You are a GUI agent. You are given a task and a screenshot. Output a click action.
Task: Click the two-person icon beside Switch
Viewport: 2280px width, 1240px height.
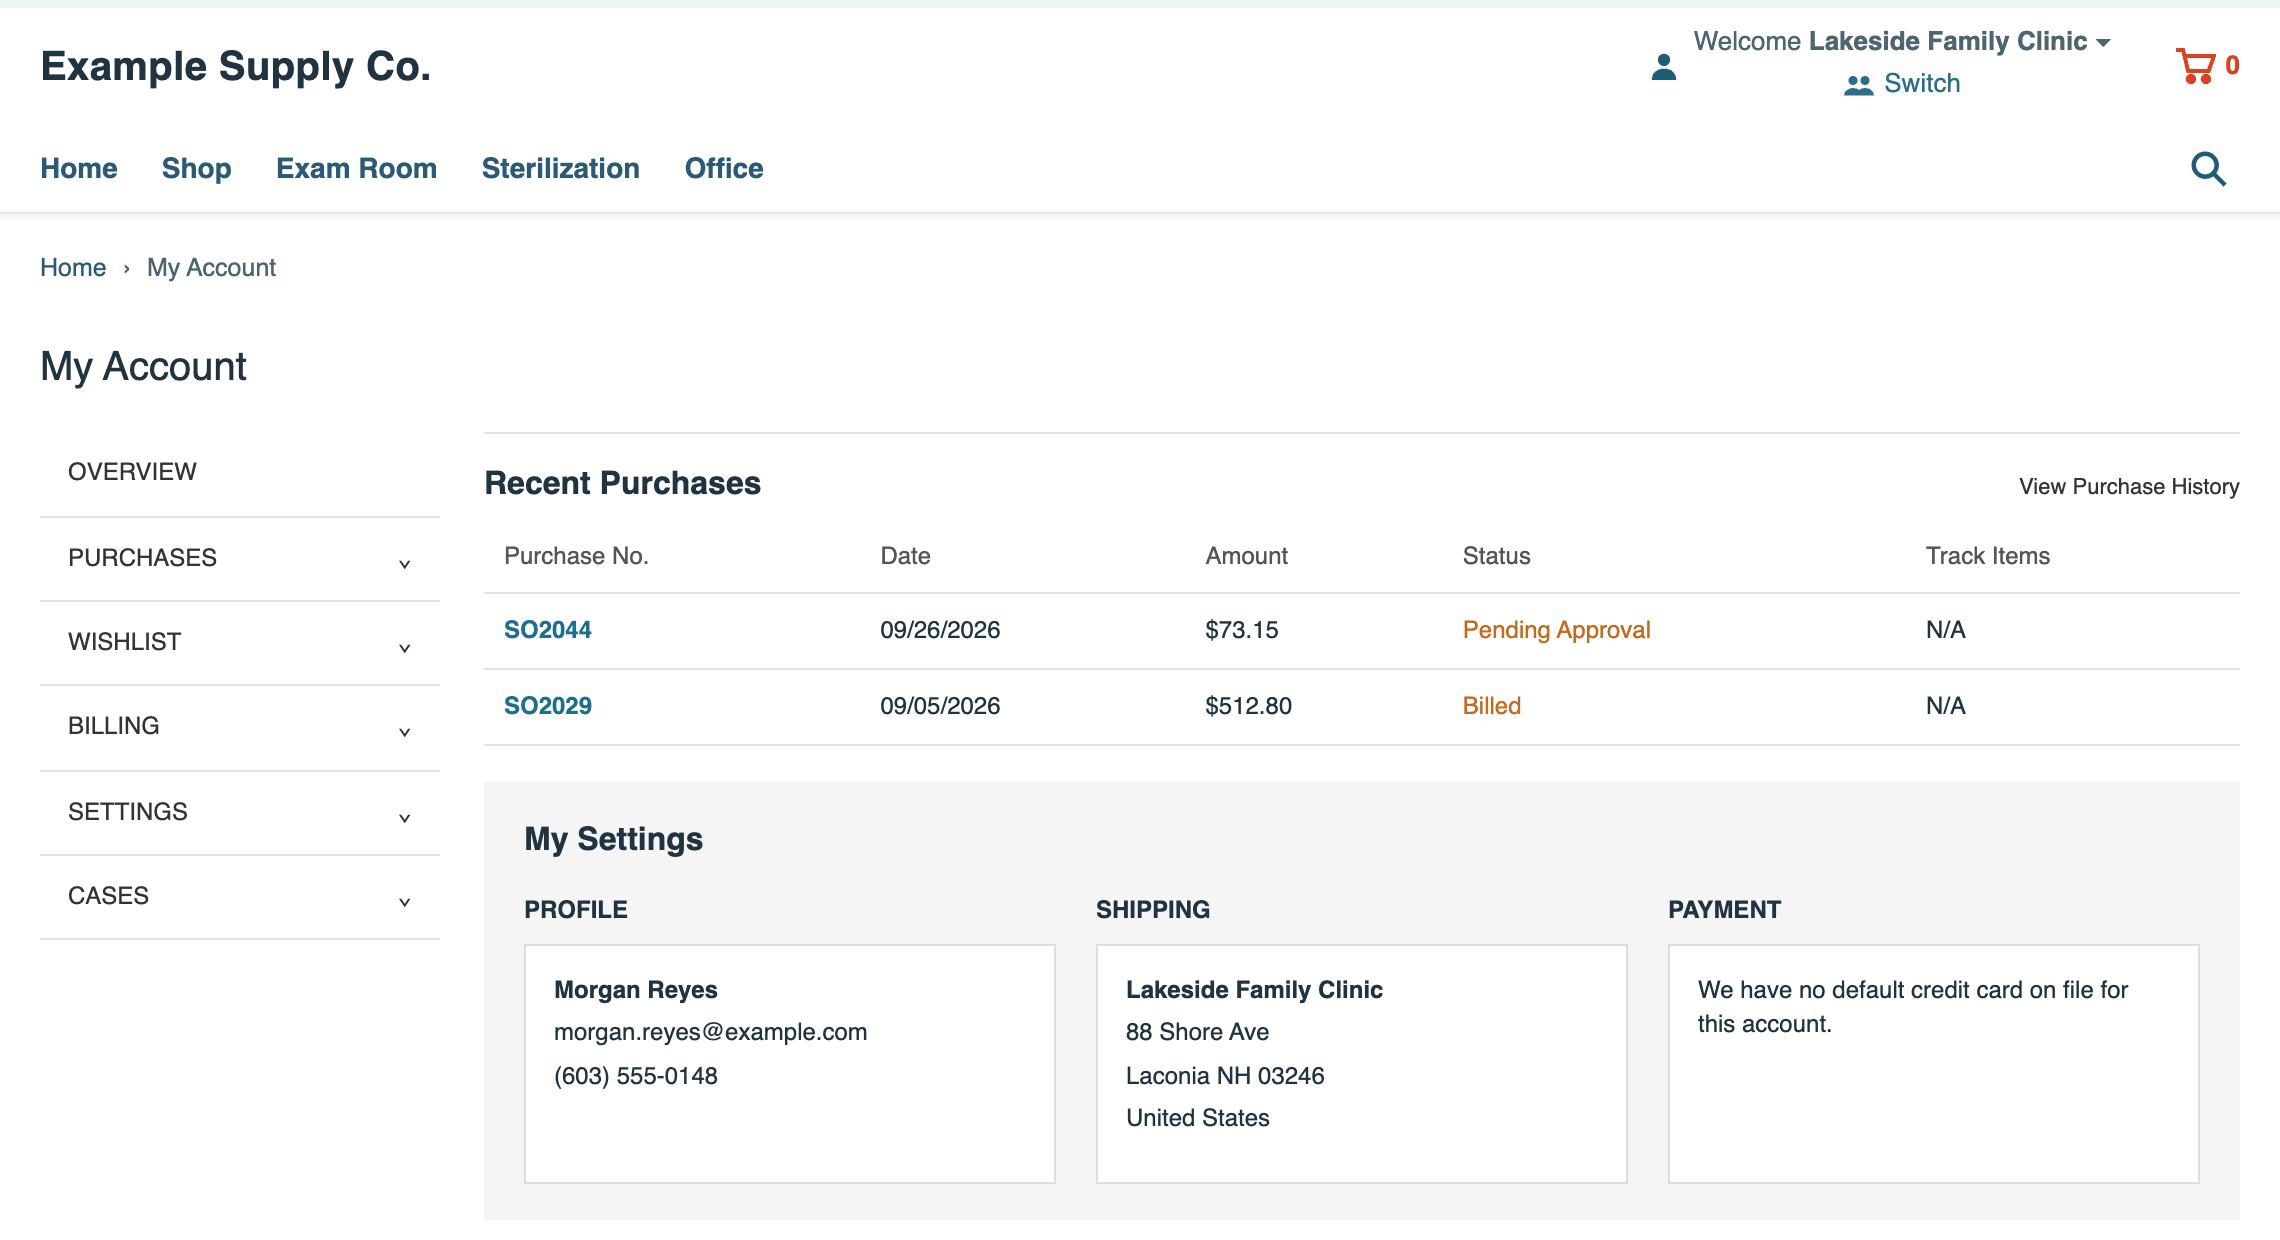[x=1858, y=85]
